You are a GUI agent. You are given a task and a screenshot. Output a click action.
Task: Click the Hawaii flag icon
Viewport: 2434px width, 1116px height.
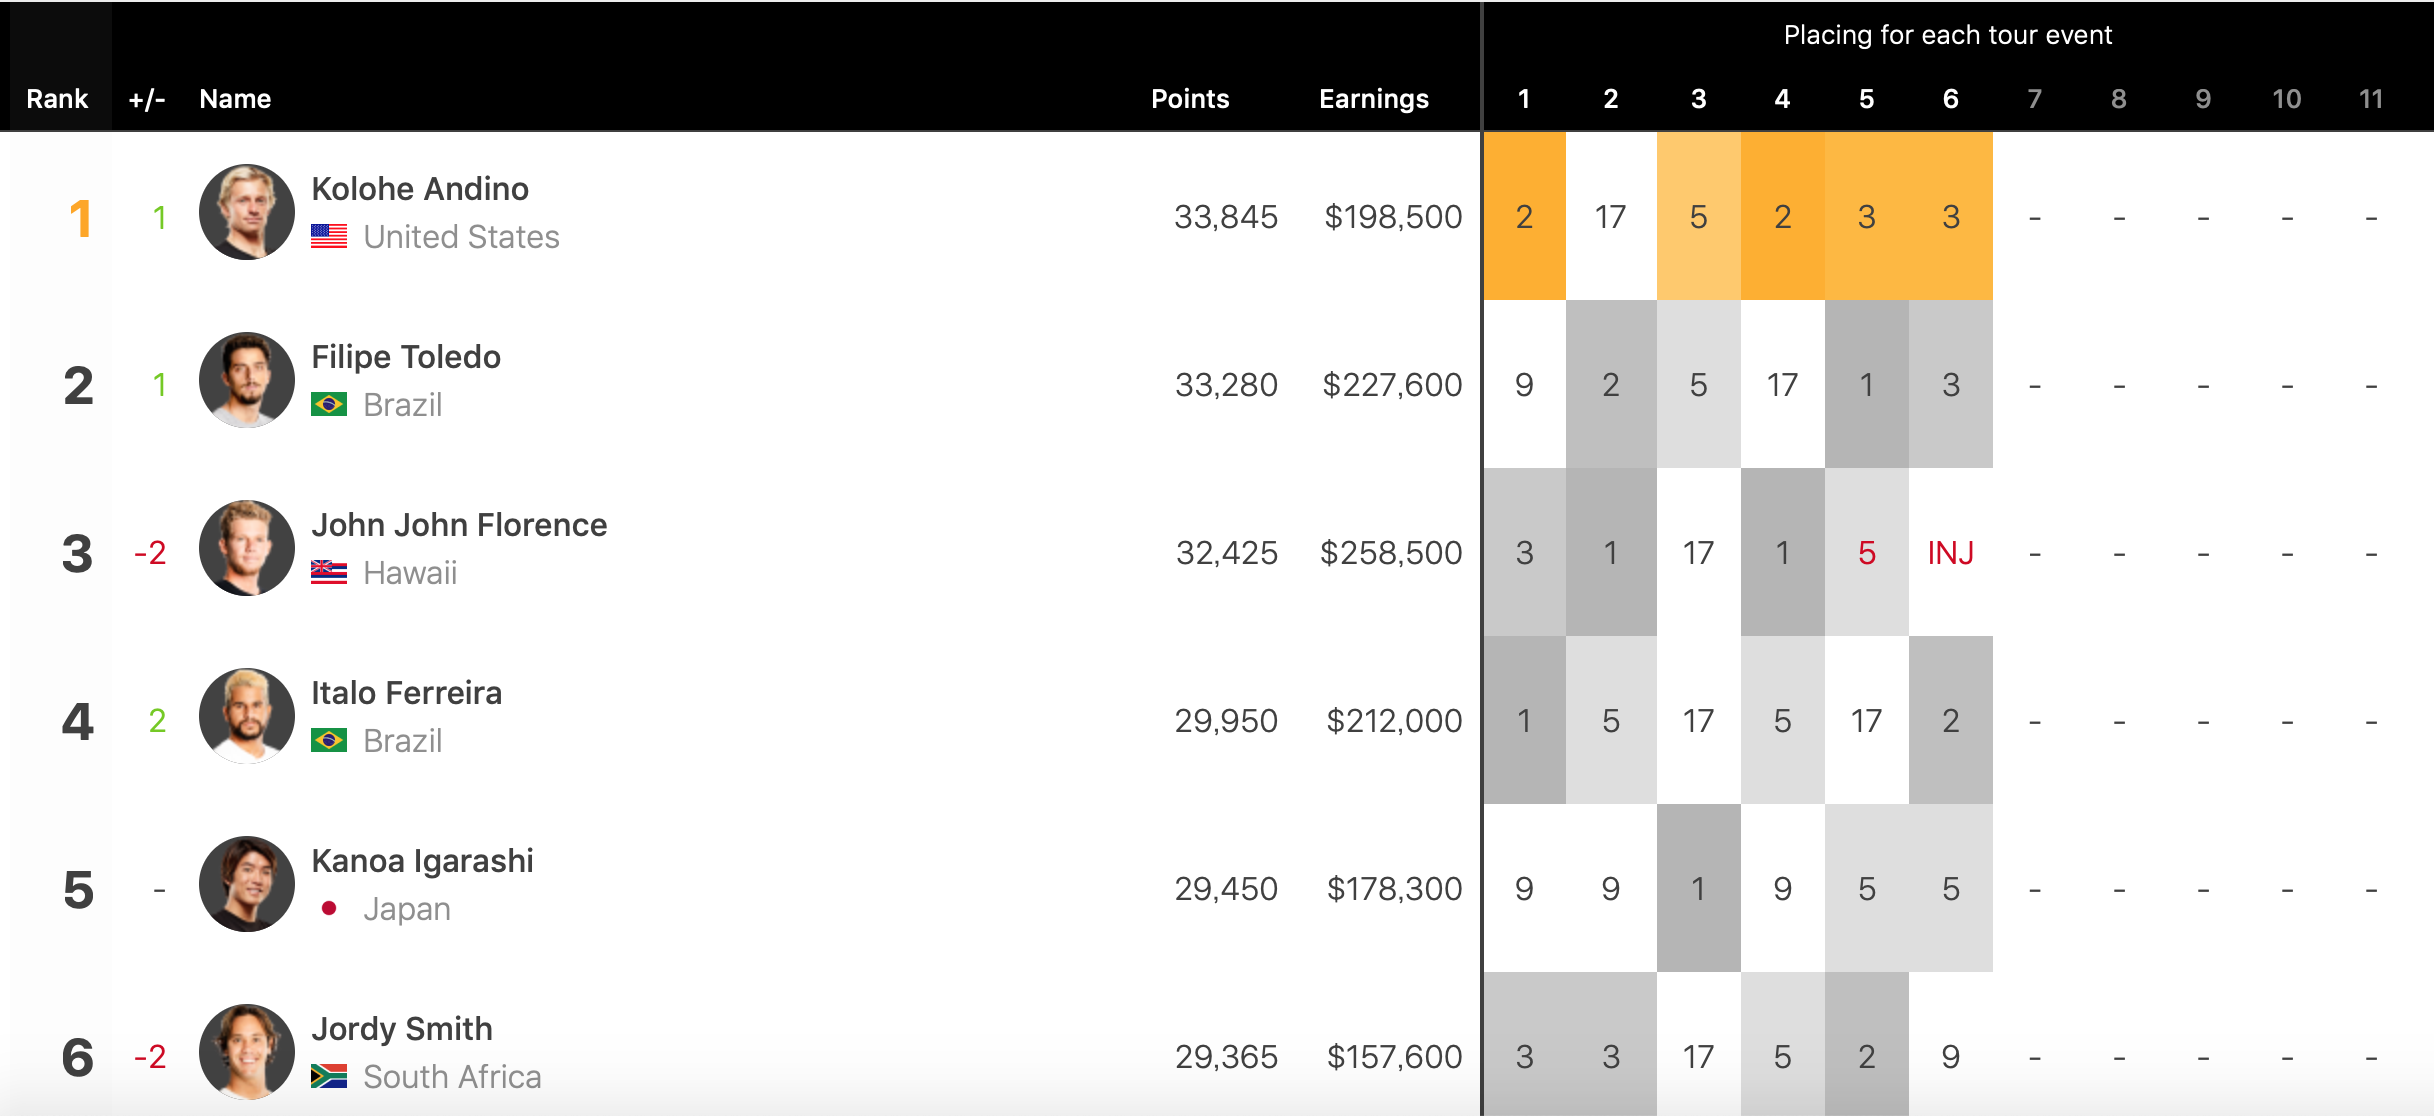(329, 573)
